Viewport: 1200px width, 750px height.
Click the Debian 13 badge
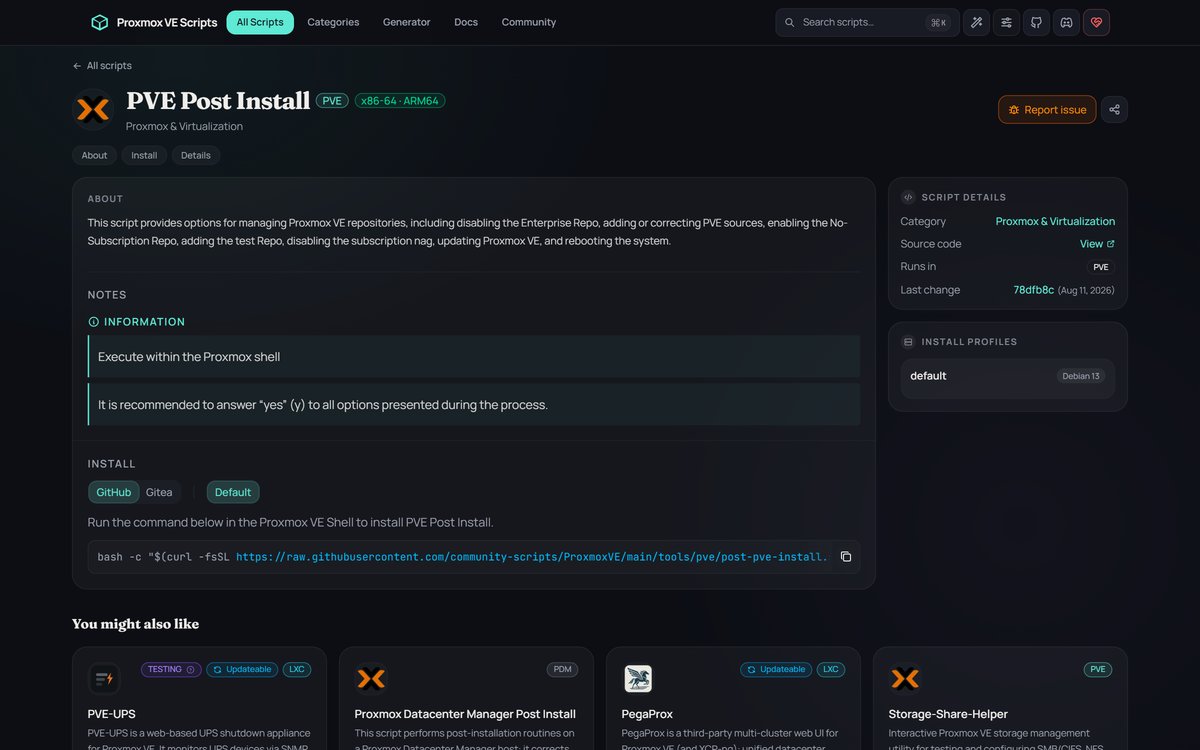1081,376
